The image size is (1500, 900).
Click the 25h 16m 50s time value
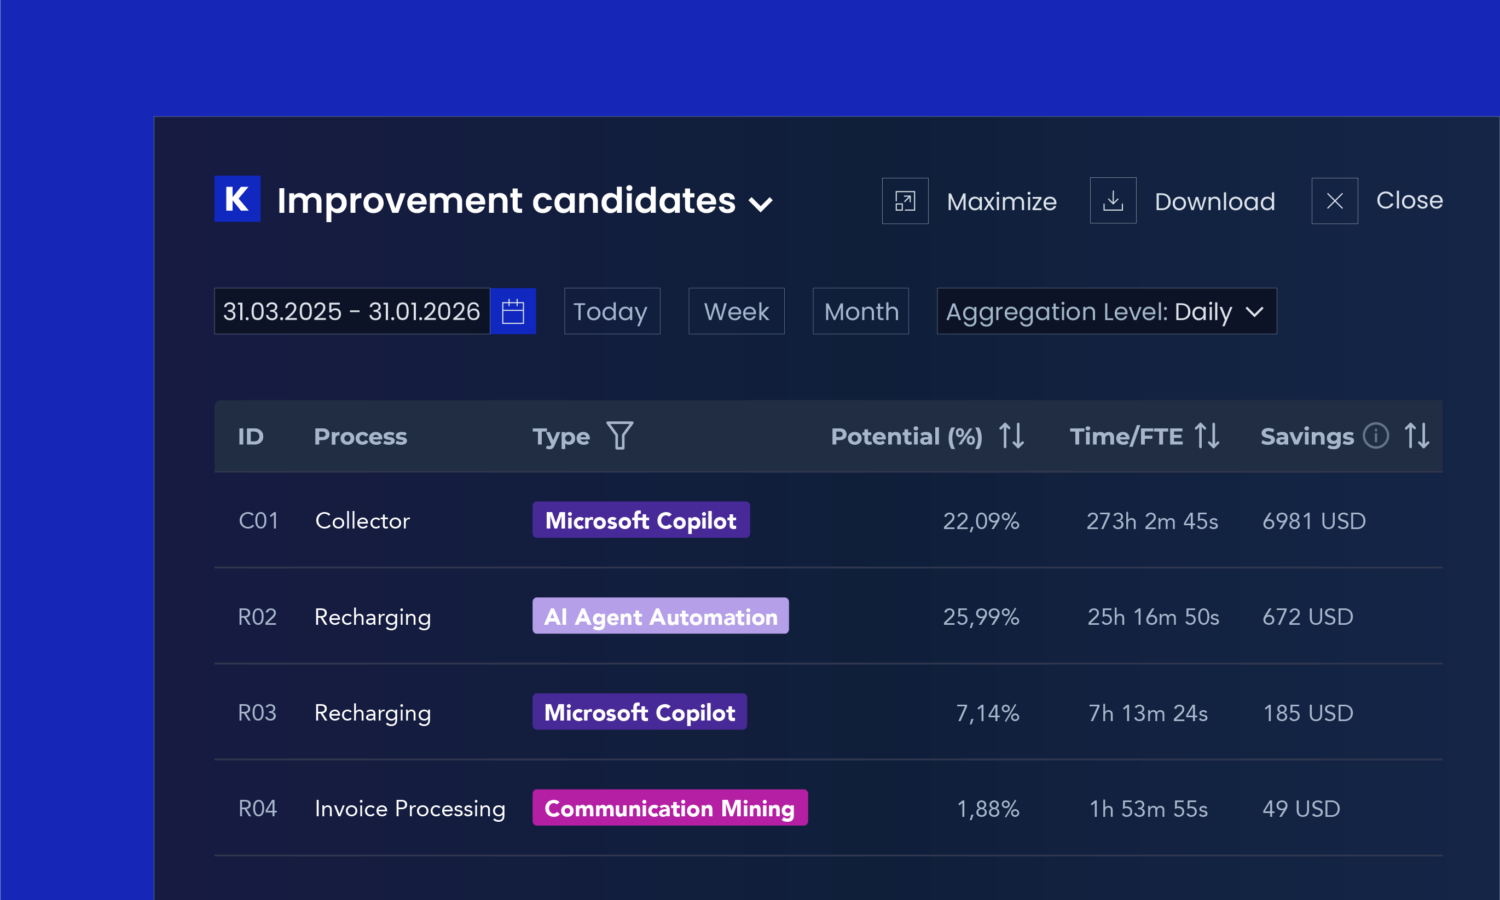[1154, 618]
